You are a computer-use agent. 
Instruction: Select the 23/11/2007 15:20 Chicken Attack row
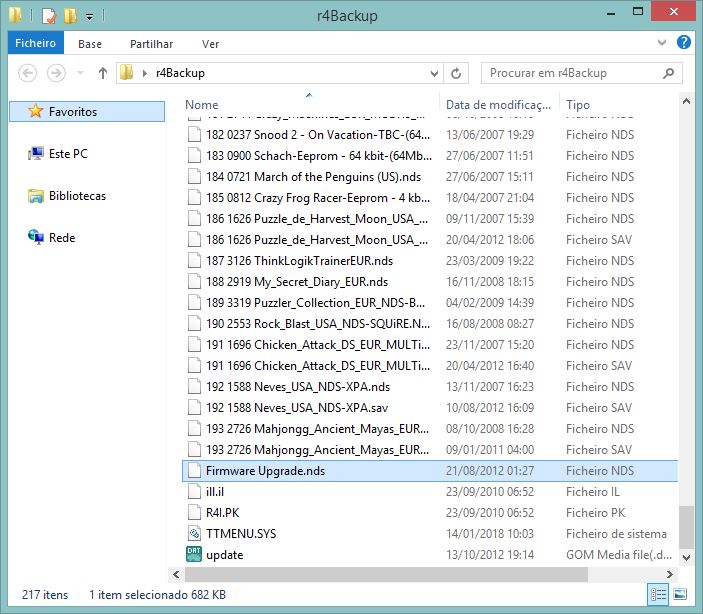(430, 344)
